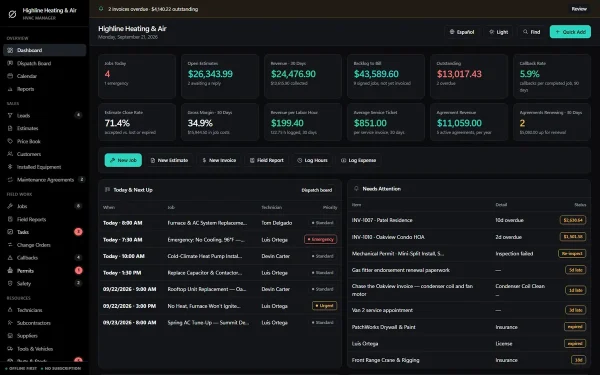The image size is (600, 375).
Task: Click the Highline logo icon
Action: tap(12, 14)
